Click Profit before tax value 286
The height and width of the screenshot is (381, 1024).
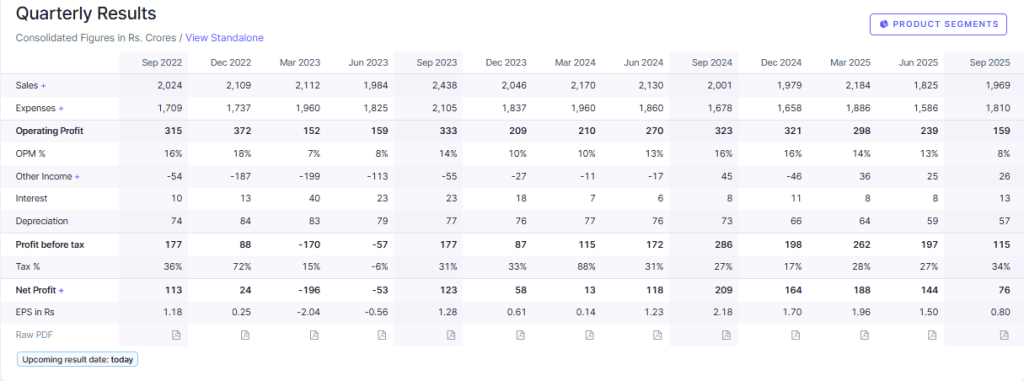pos(724,244)
